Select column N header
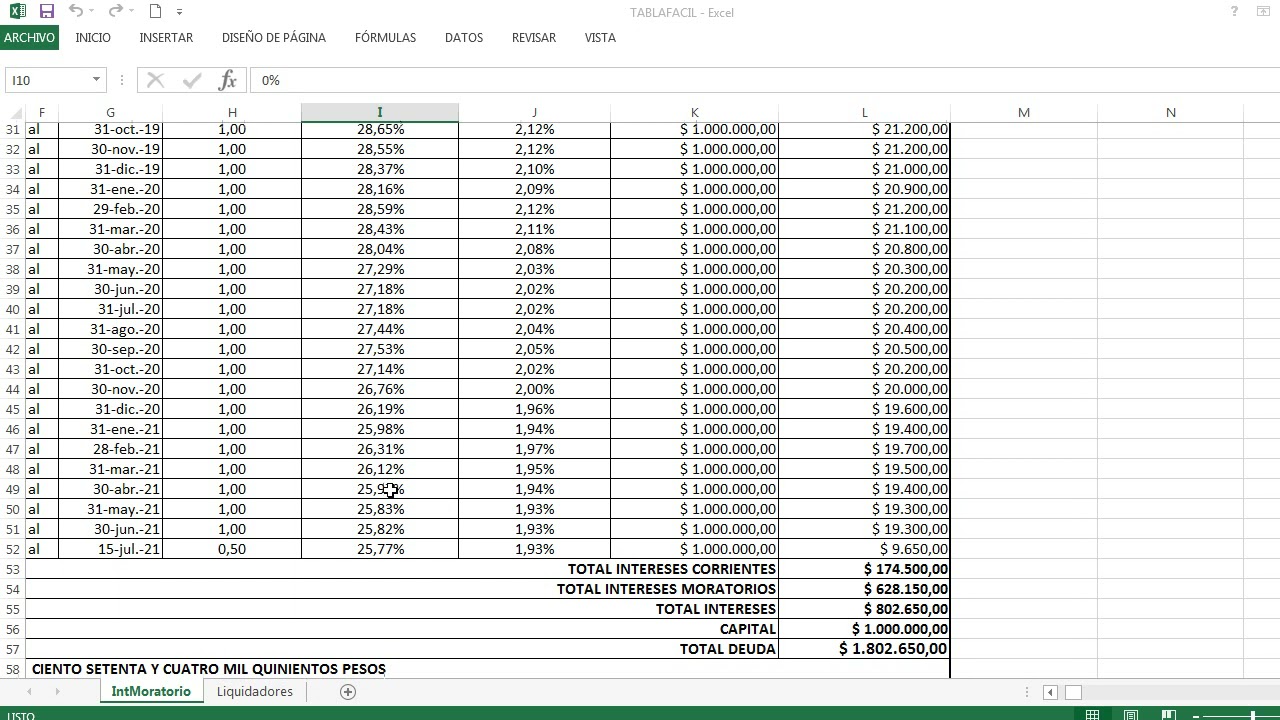The width and height of the screenshot is (1280, 720). (1170, 112)
